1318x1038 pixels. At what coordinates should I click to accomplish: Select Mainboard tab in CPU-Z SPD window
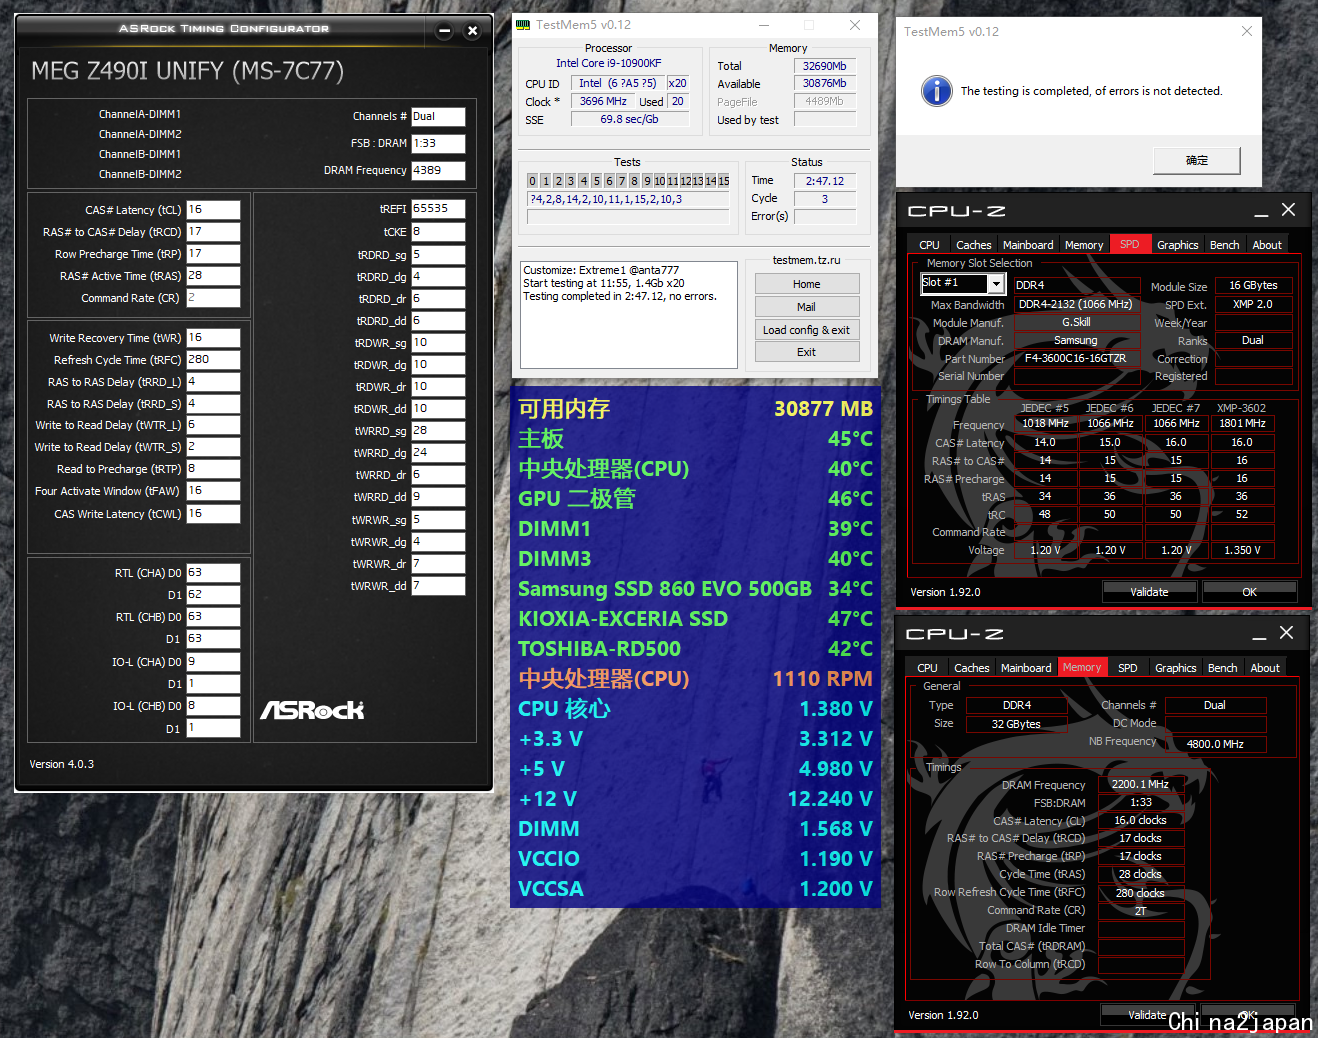[x=1028, y=245]
